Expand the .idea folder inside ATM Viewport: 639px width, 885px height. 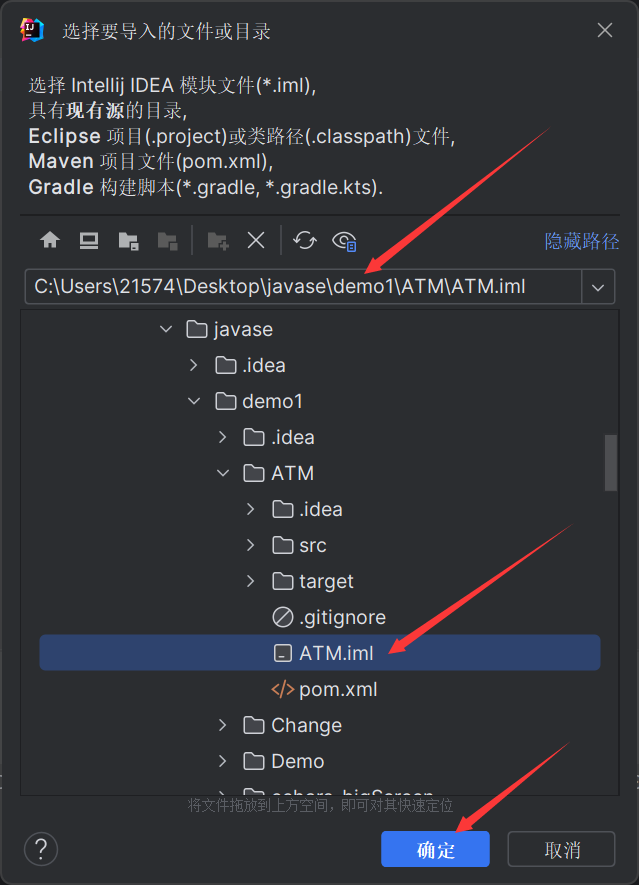pos(251,510)
